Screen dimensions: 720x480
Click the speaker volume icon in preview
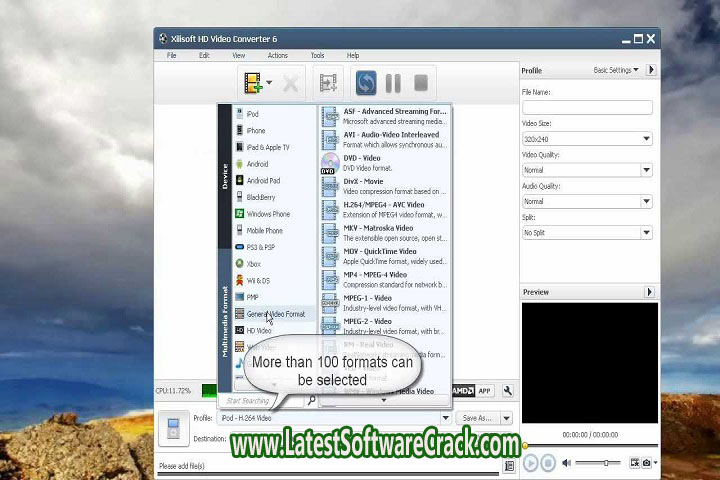pyautogui.click(x=566, y=463)
